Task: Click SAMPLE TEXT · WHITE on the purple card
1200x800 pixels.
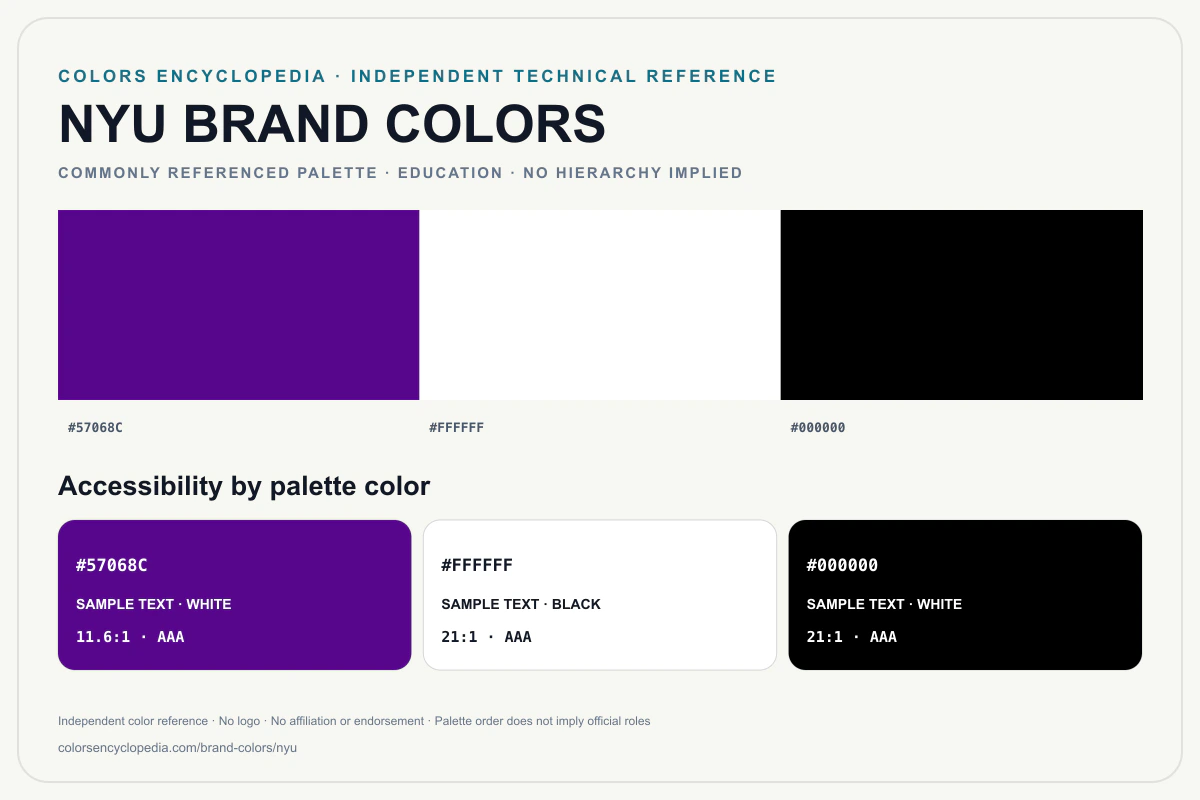Action: tap(154, 604)
